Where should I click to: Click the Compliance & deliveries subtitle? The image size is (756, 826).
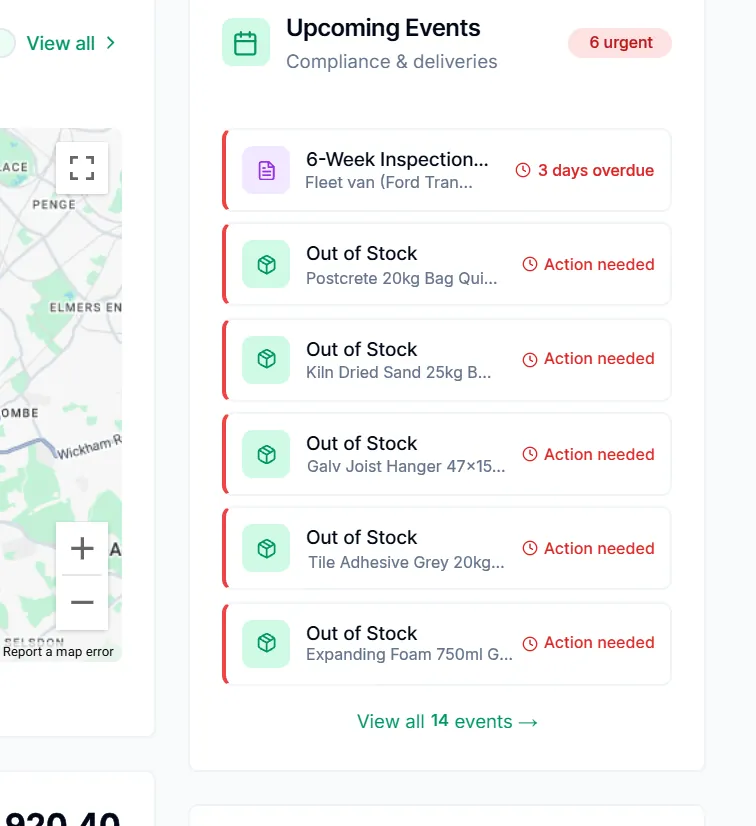coord(391,62)
